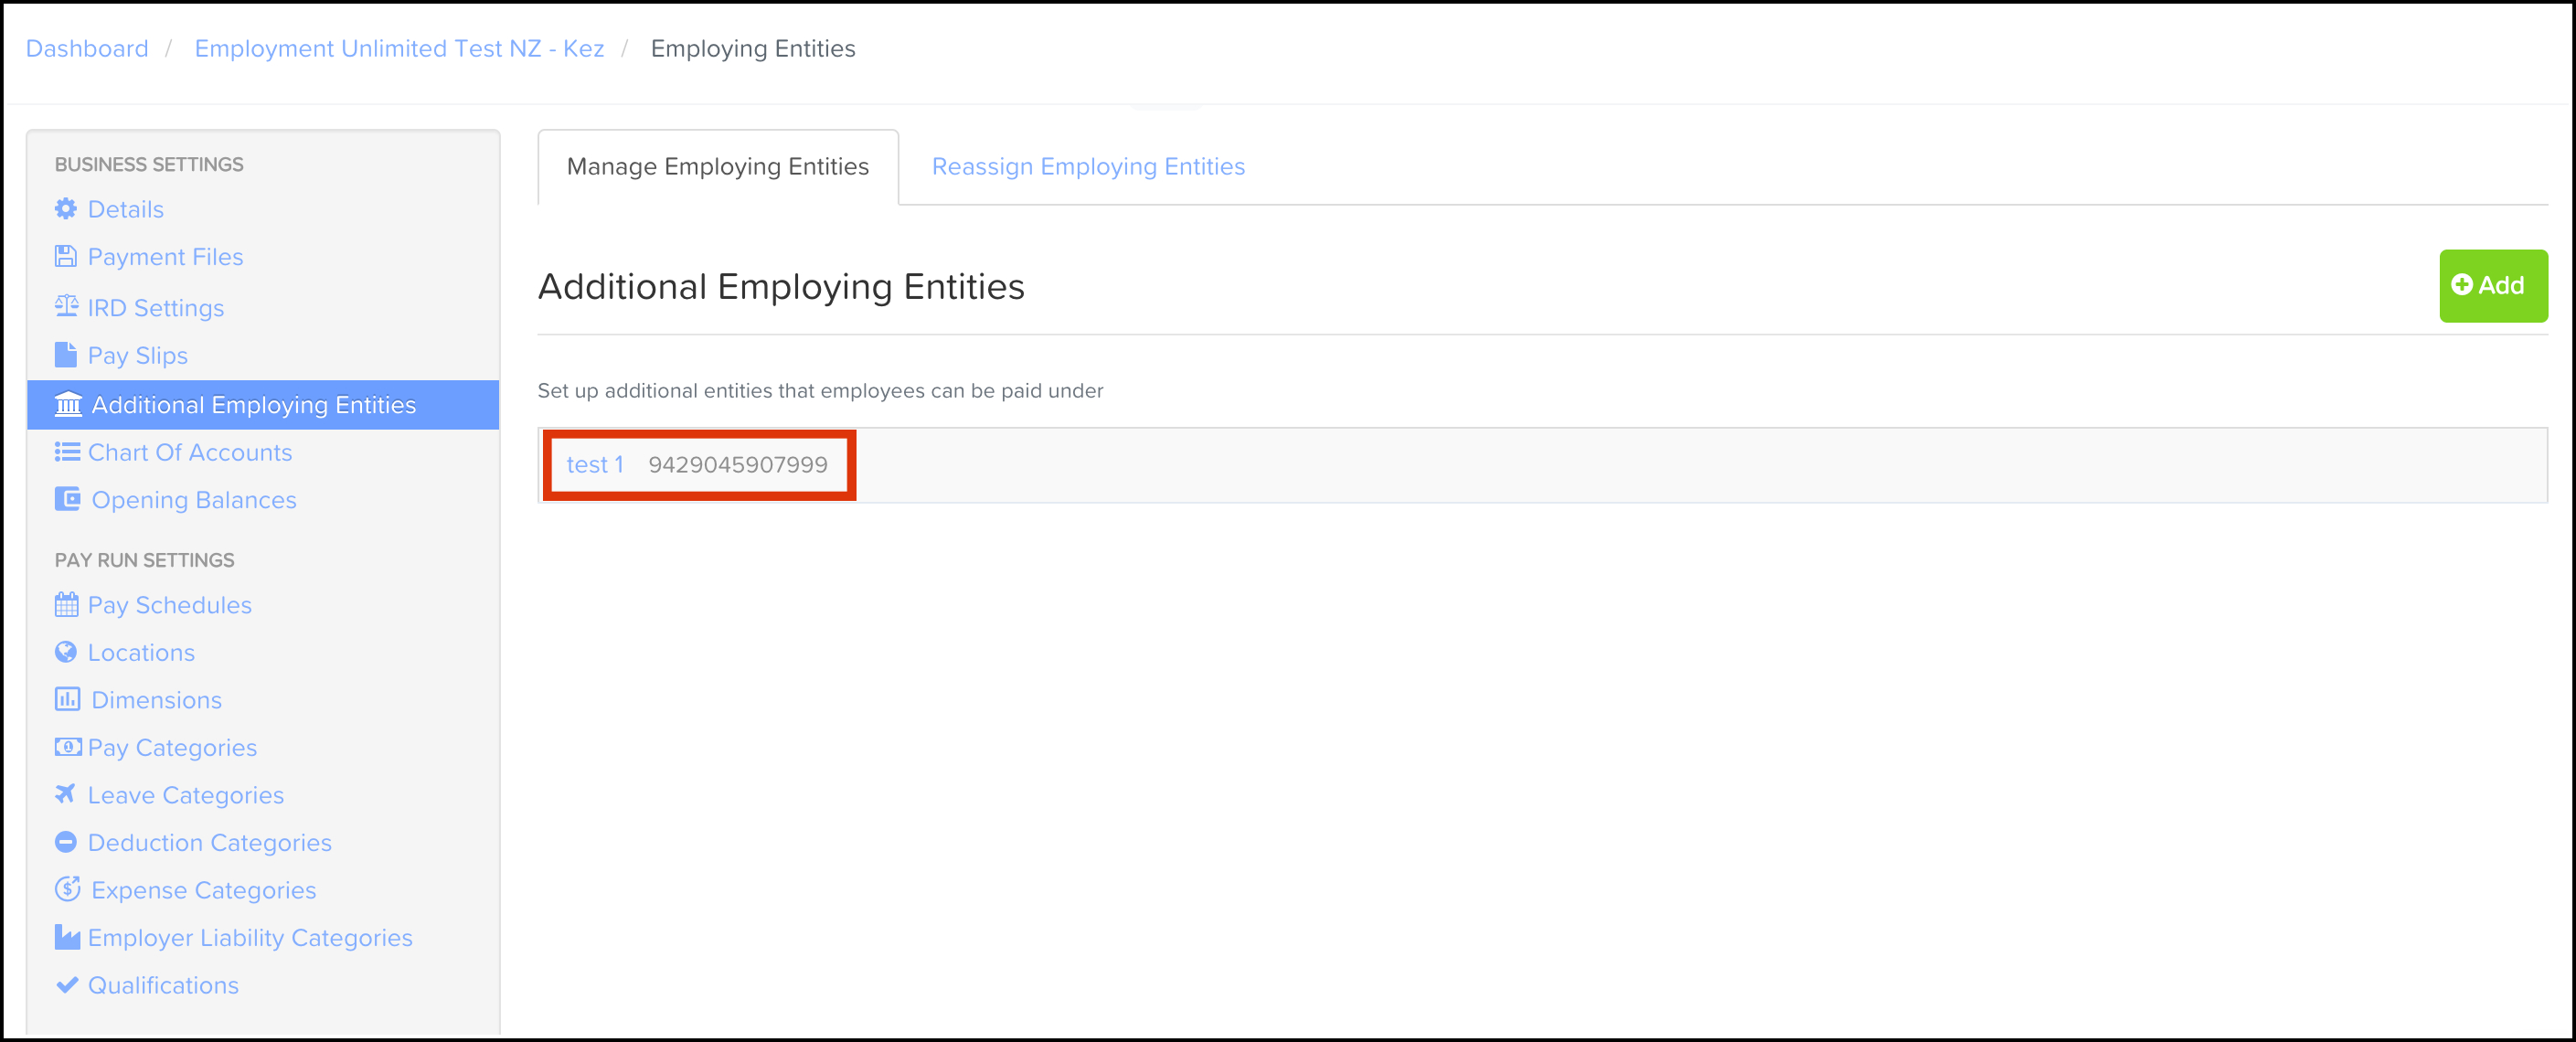Click the floppy disk icon for Payment Files
This screenshot has width=2576, height=1042.
[x=66, y=257]
